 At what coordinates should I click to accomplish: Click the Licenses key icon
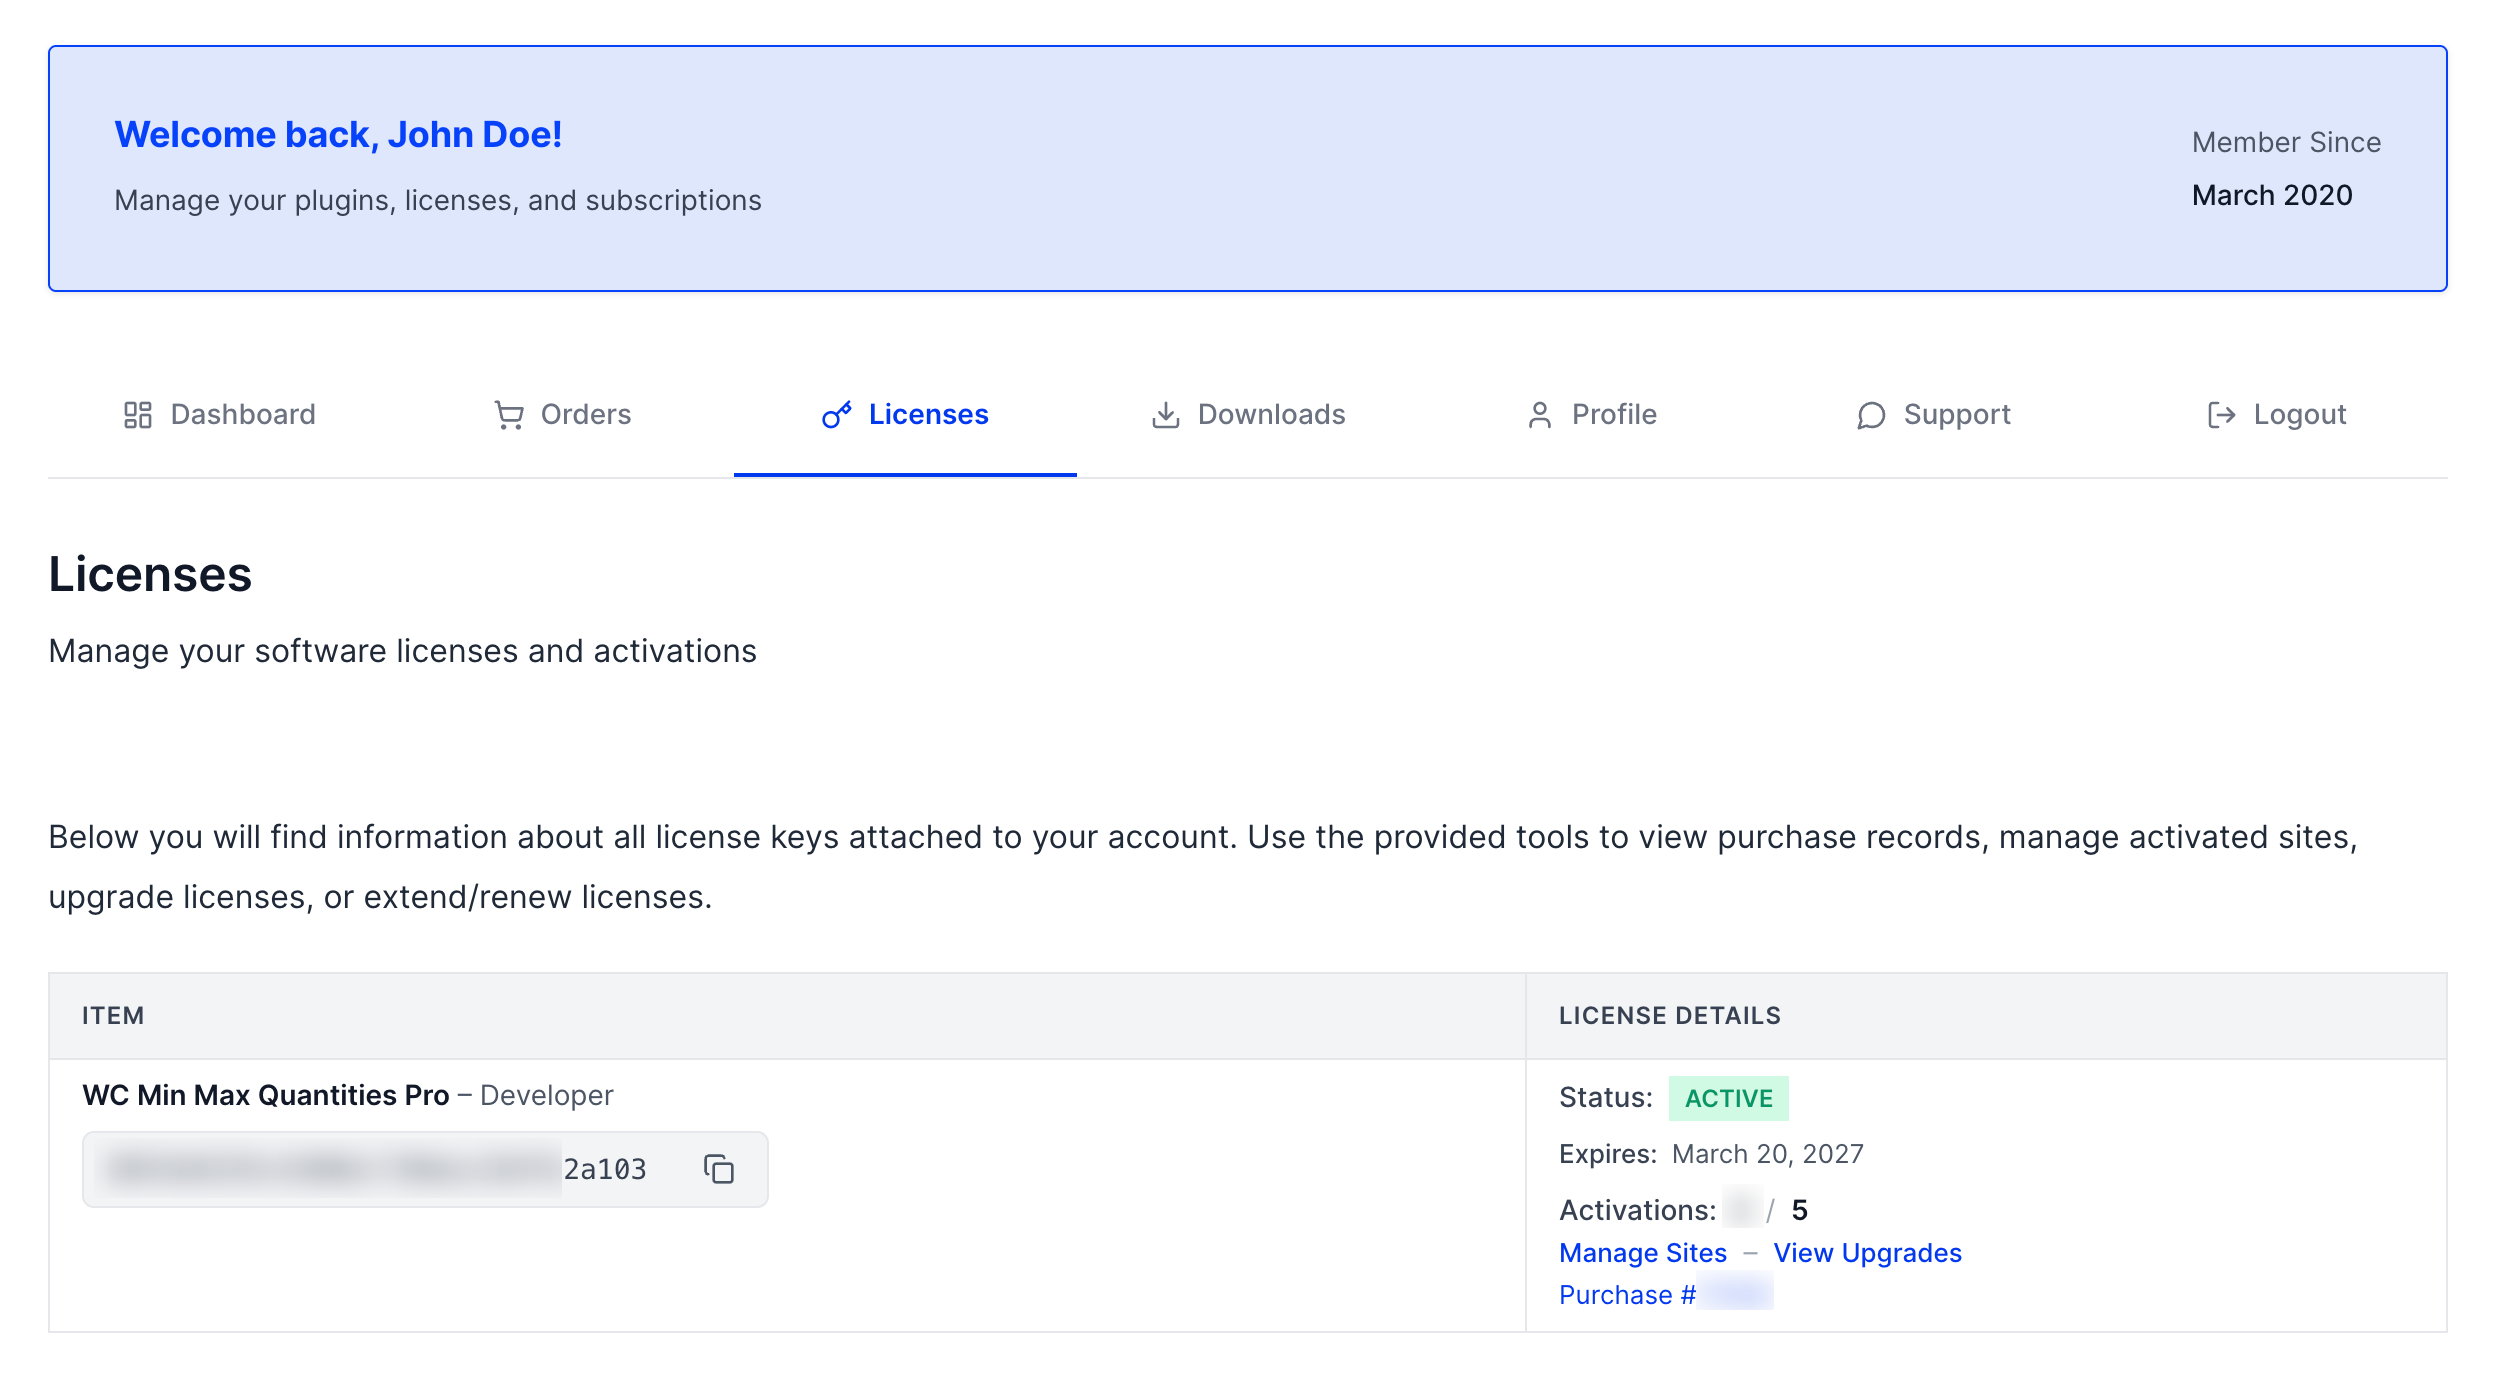point(836,415)
